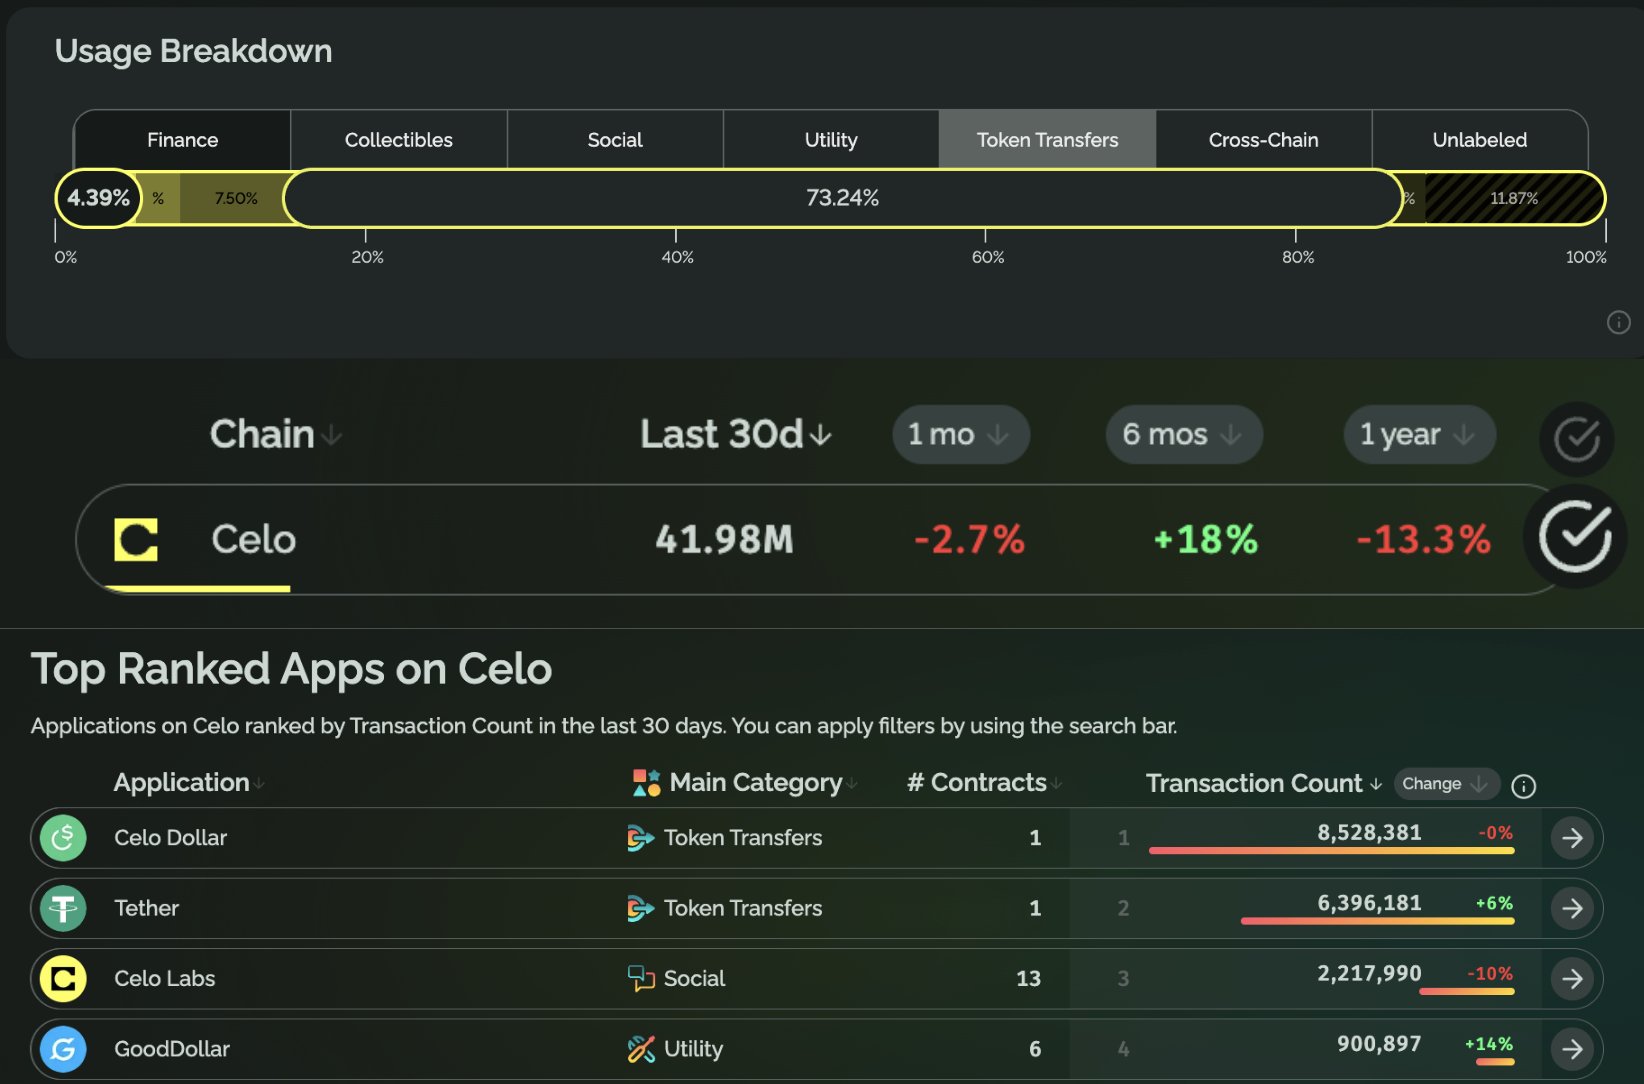Sort apps by Main Category header

coord(756,783)
